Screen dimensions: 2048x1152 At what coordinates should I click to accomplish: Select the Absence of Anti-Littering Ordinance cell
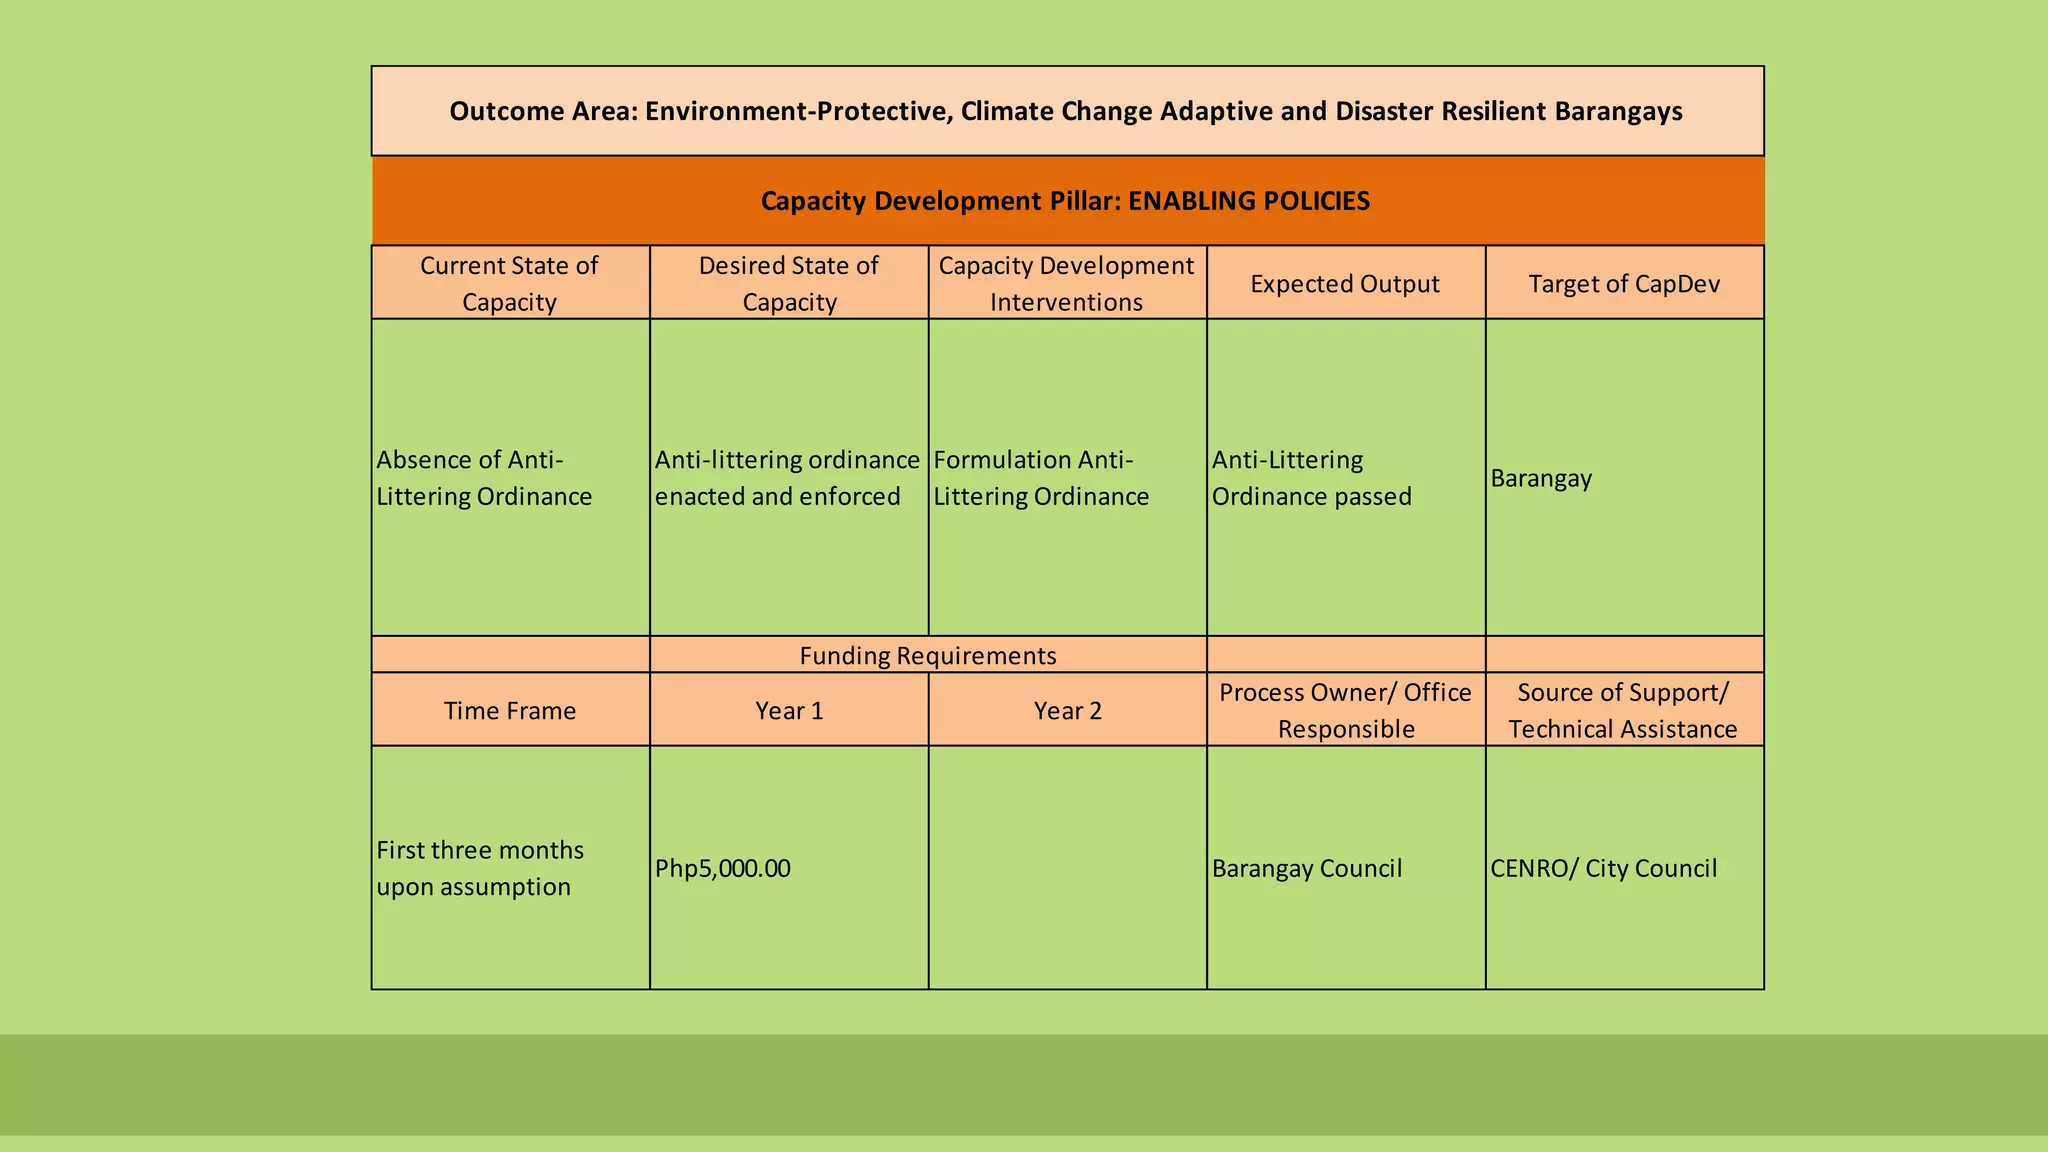click(509, 478)
